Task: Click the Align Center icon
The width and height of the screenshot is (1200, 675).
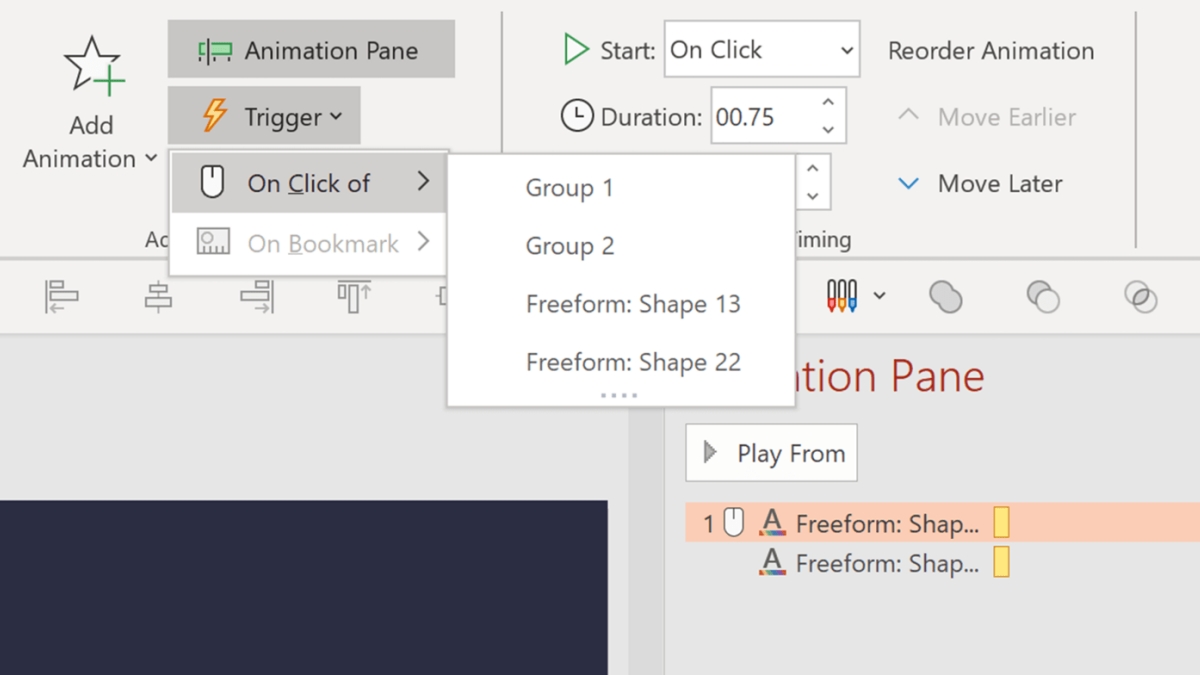Action: 158,297
